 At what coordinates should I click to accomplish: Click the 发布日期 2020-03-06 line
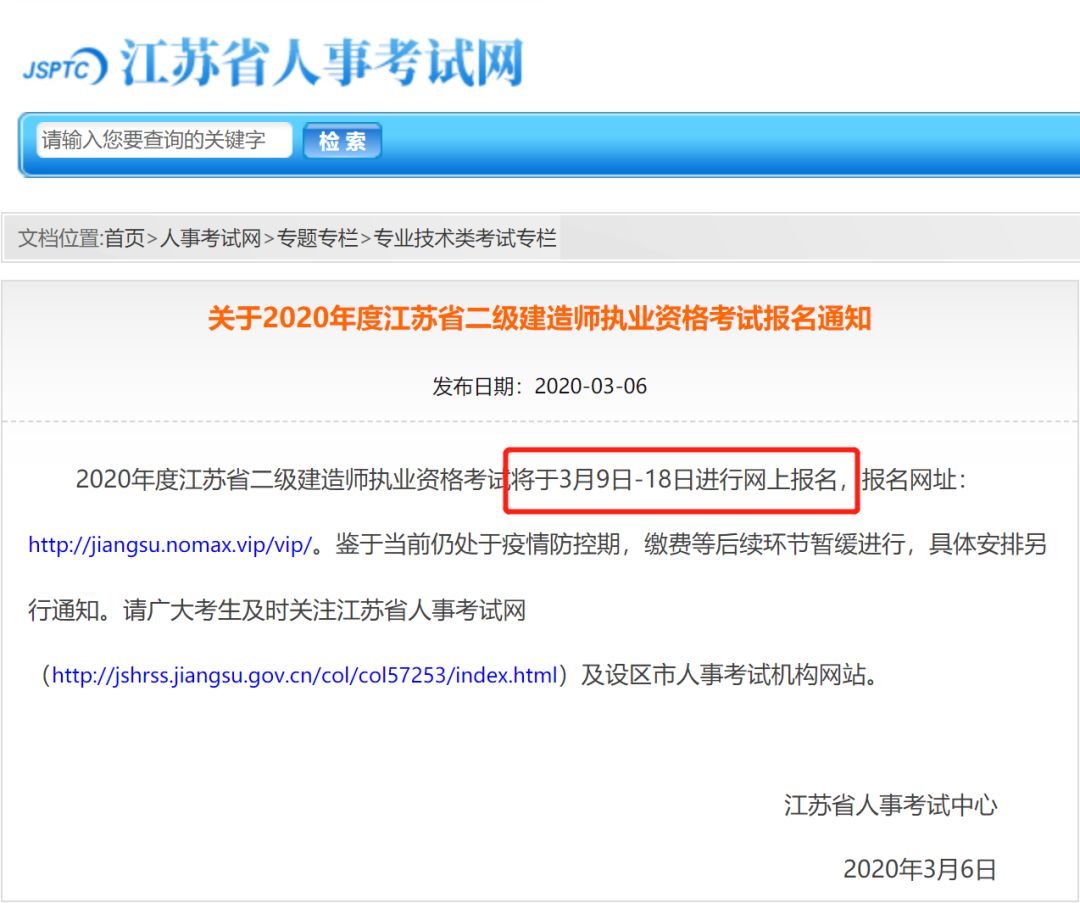coord(539,386)
